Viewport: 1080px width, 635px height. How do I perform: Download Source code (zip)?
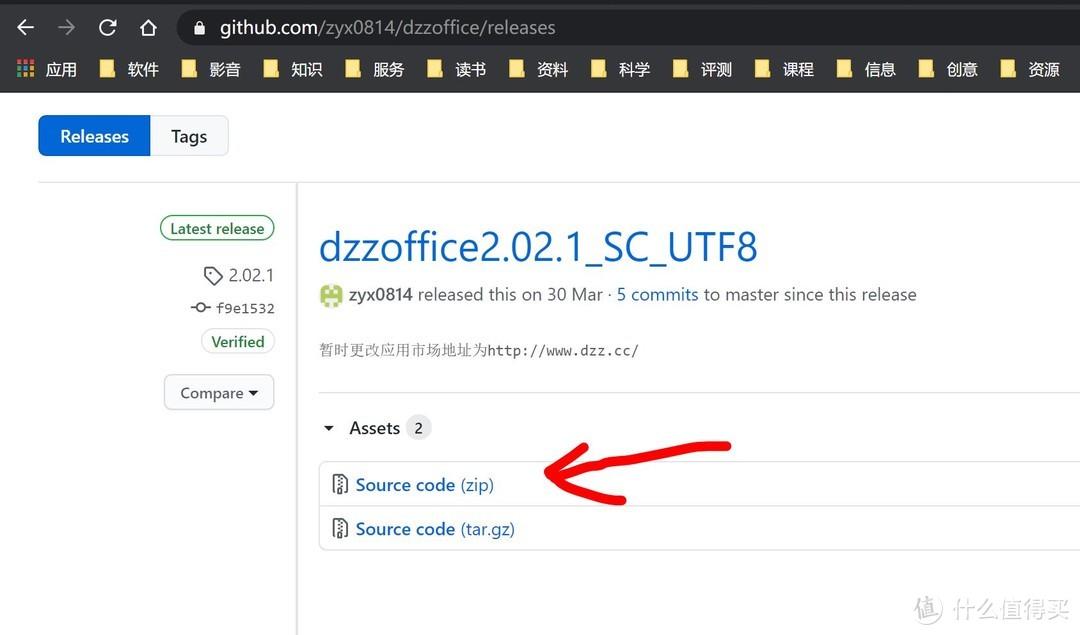424,485
